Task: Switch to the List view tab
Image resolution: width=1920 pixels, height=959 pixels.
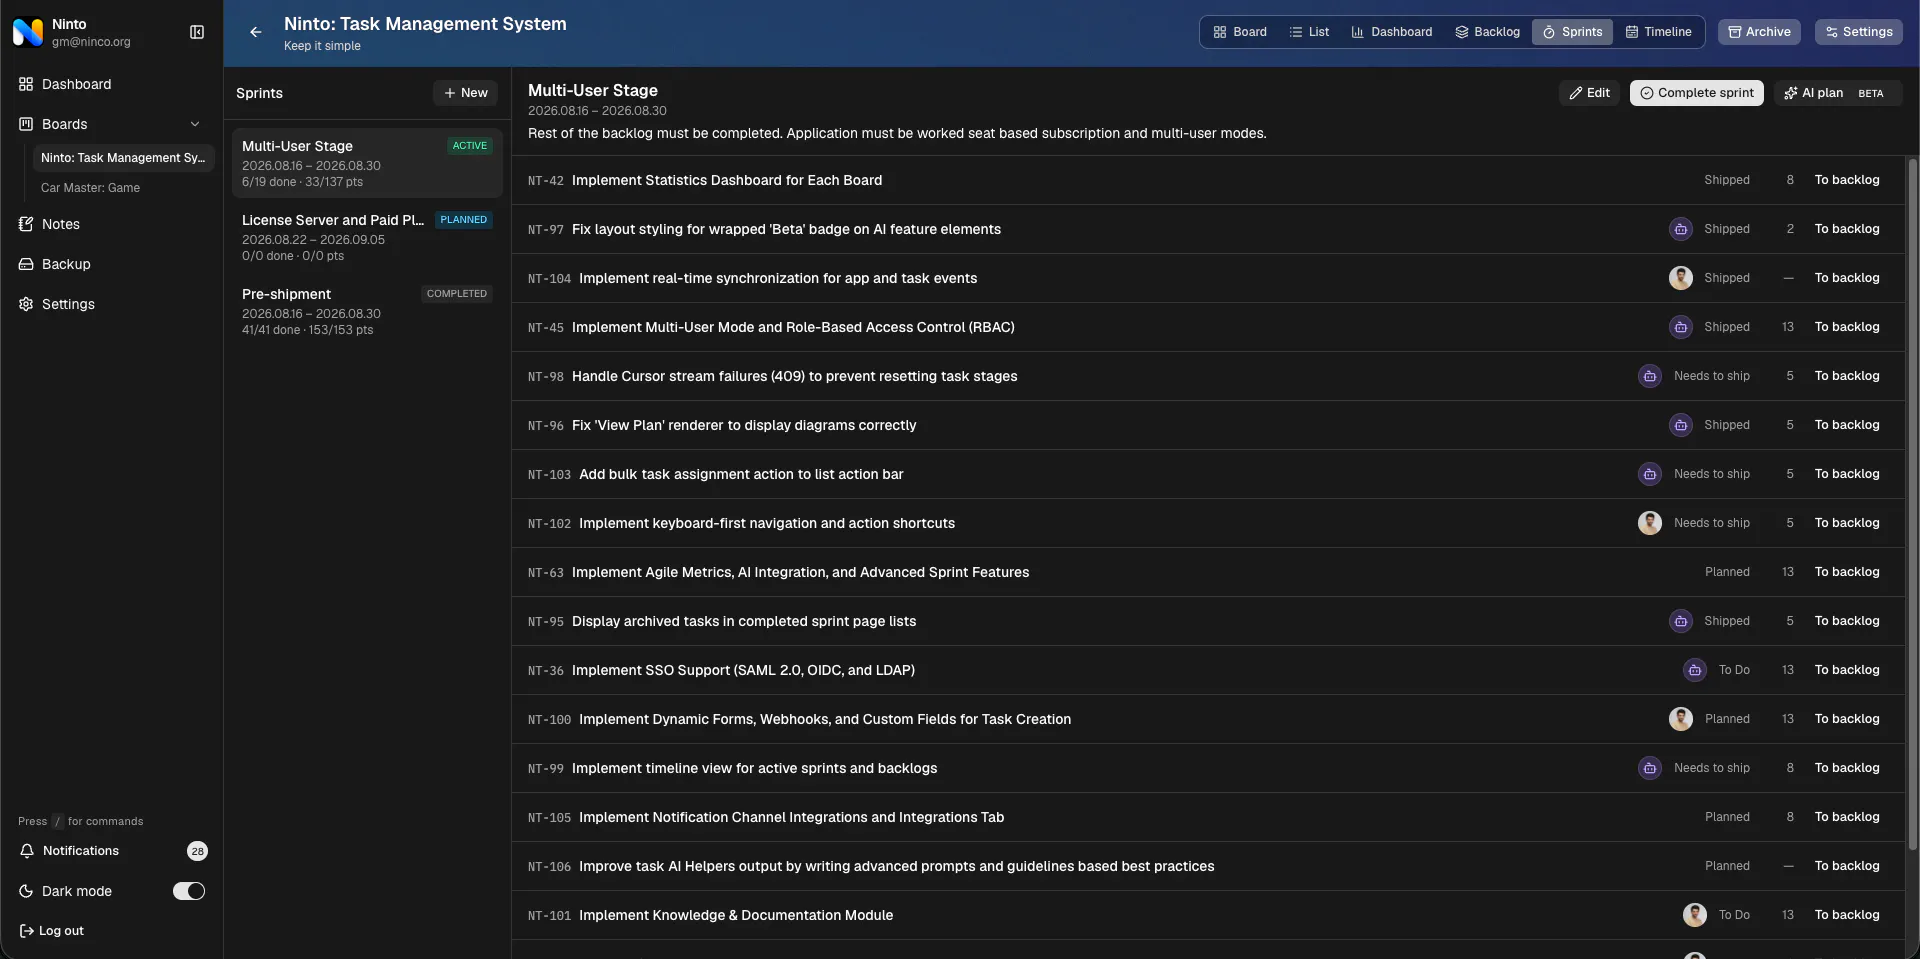Action: point(1310,32)
